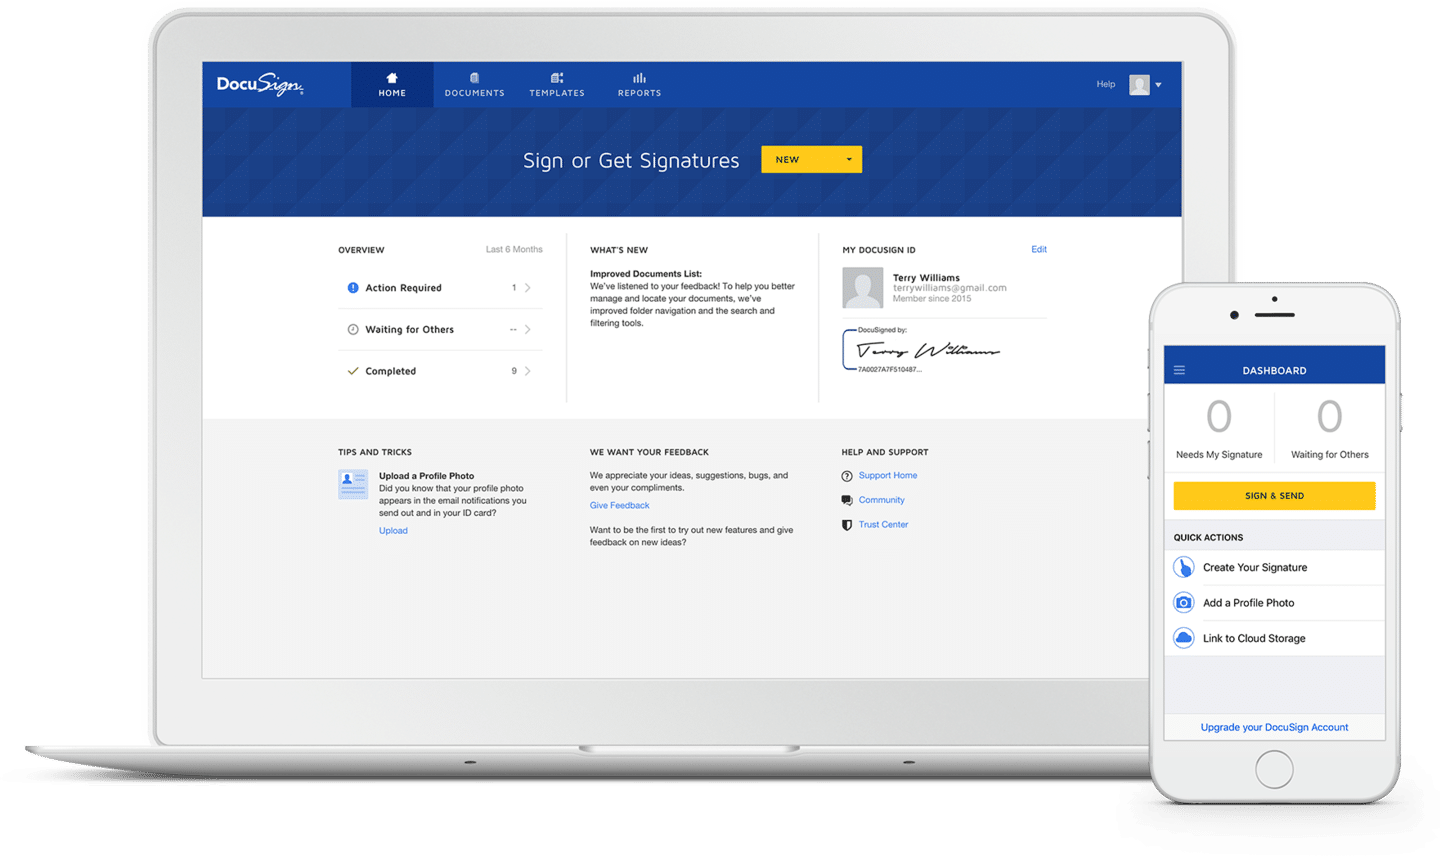Click the Support Home question mark icon

847,476
